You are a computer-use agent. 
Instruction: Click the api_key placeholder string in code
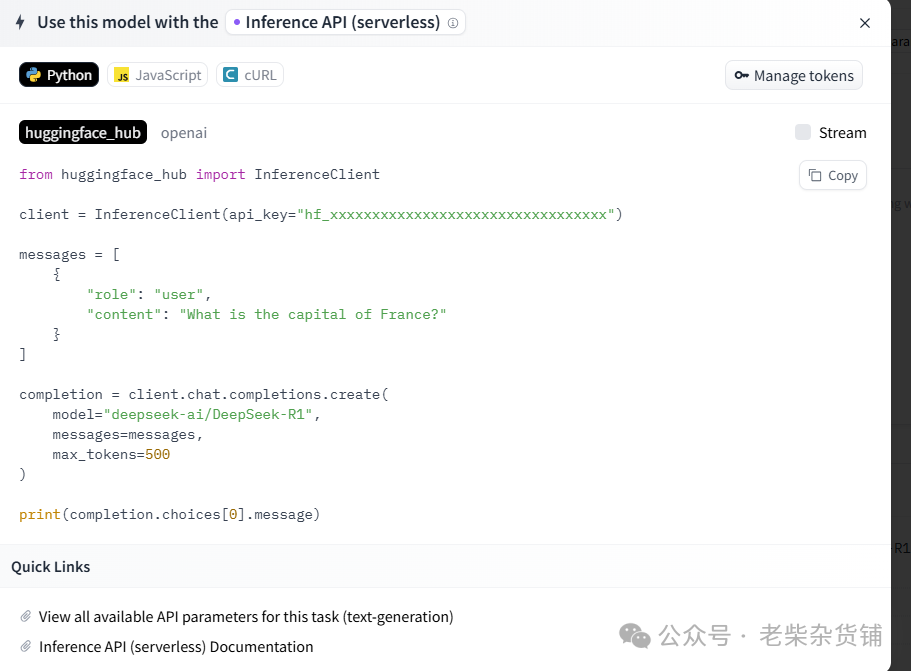456,214
